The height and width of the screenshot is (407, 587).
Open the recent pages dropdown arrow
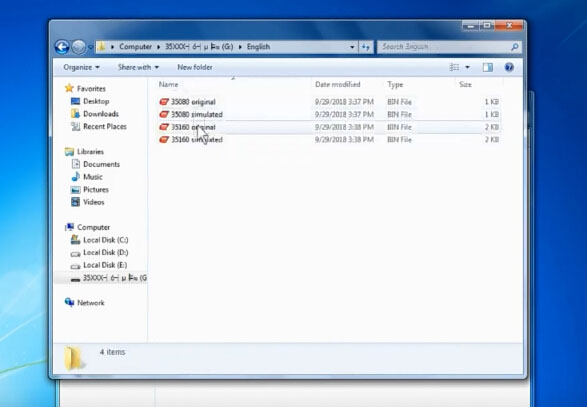(x=90, y=48)
